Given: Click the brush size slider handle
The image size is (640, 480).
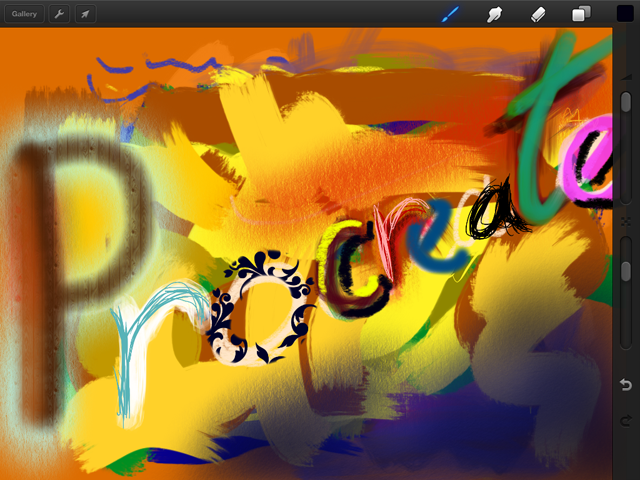Looking at the screenshot, I should click(626, 102).
